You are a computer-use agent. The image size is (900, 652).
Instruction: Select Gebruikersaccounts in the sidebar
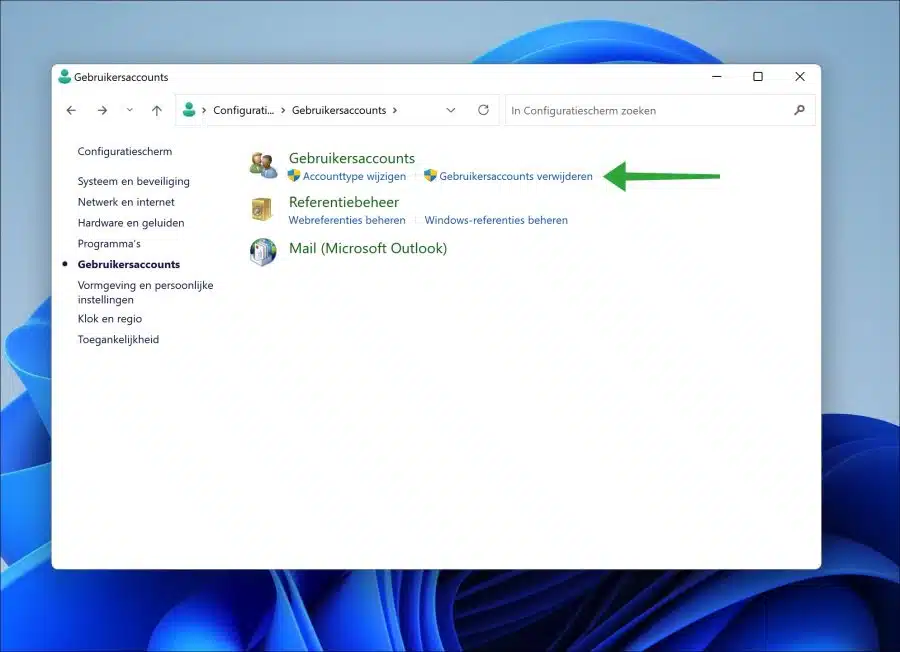[x=129, y=265]
